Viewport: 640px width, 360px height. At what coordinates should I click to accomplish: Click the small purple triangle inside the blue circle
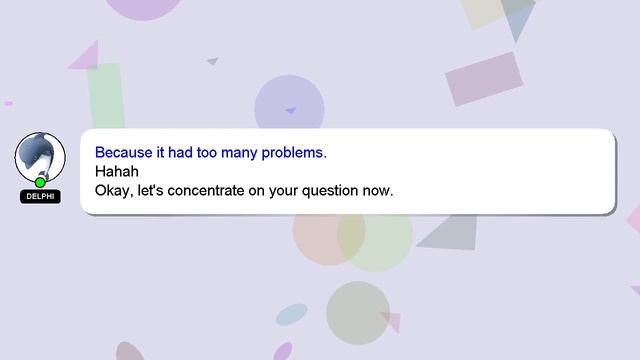coord(291,110)
